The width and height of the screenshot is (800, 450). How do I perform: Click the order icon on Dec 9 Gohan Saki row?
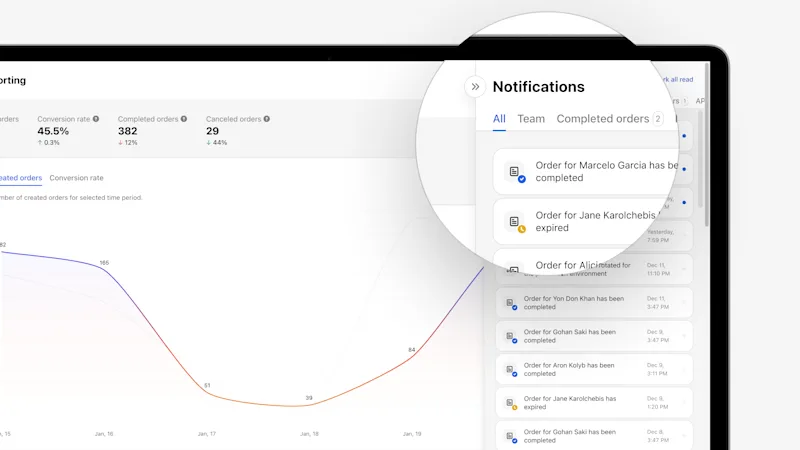coord(511,337)
